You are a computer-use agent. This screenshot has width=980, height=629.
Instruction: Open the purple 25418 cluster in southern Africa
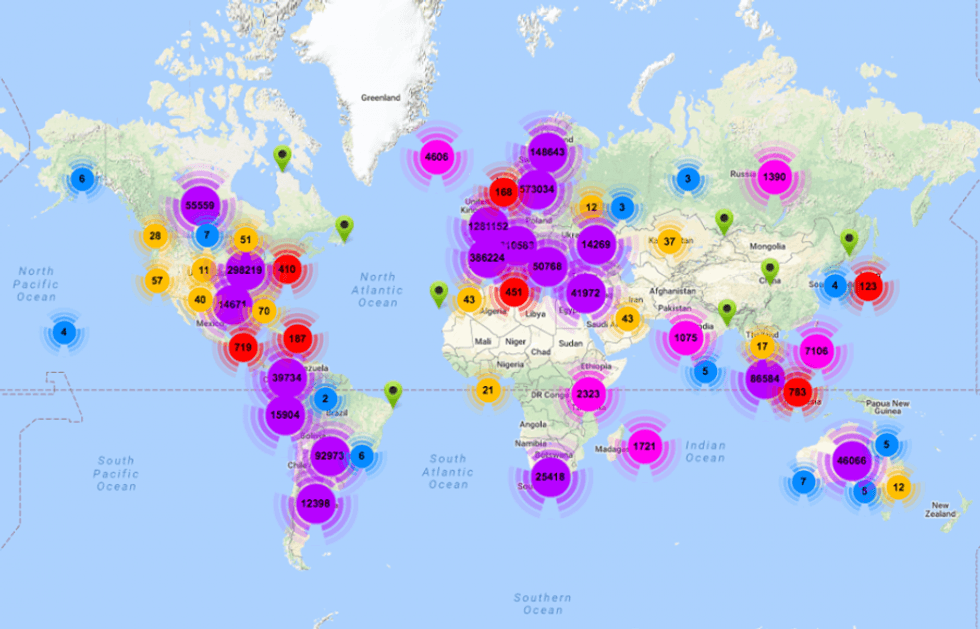[x=550, y=477]
